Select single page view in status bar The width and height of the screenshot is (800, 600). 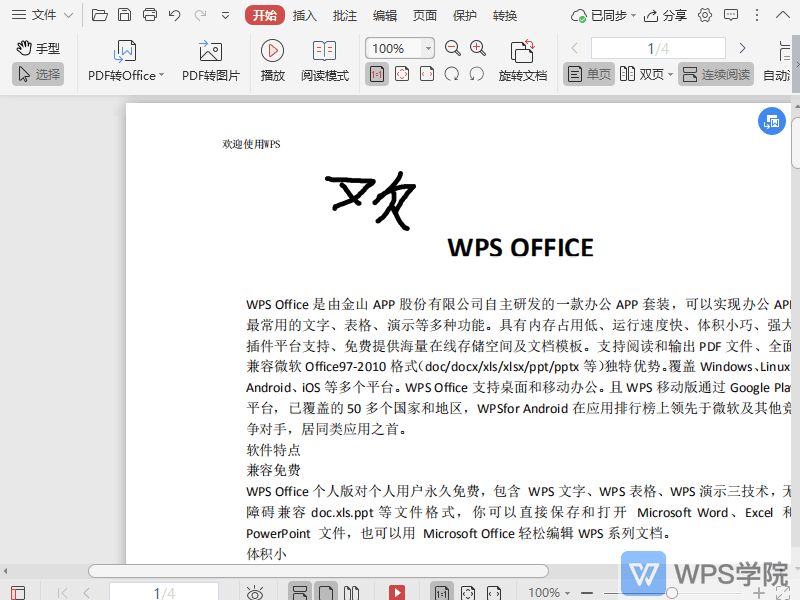click(x=326, y=592)
